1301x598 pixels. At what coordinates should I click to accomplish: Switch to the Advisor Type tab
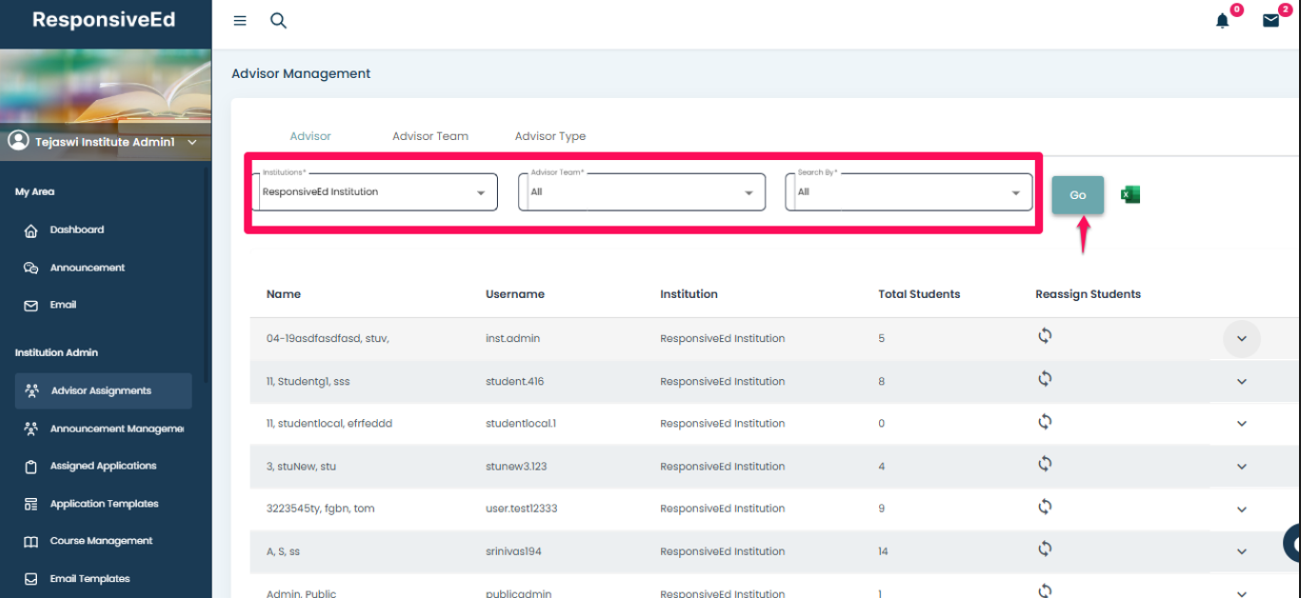pyautogui.click(x=550, y=136)
